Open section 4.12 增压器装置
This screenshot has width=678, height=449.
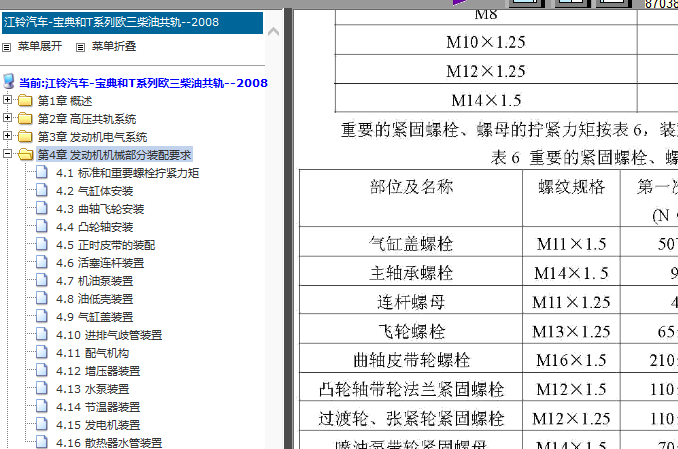tap(98, 371)
